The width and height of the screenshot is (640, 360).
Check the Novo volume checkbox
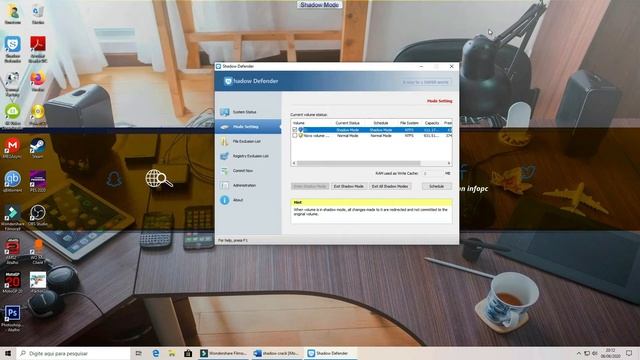(294, 136)
